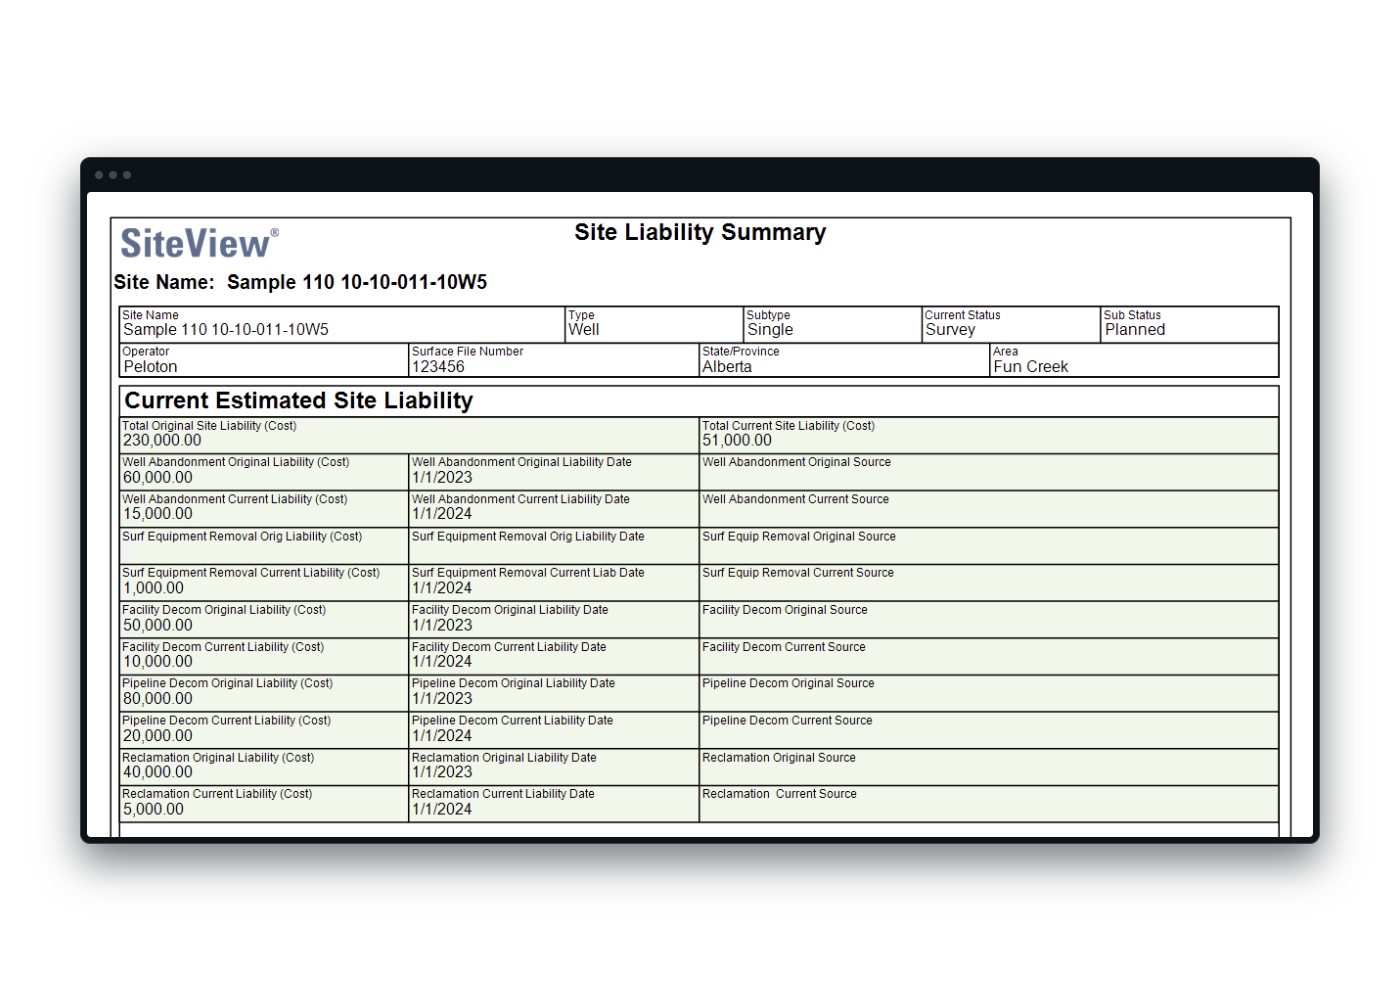Select the Type value 'Well'
The width and height of the screenshot is (1400, 1000).
[584, 330]
